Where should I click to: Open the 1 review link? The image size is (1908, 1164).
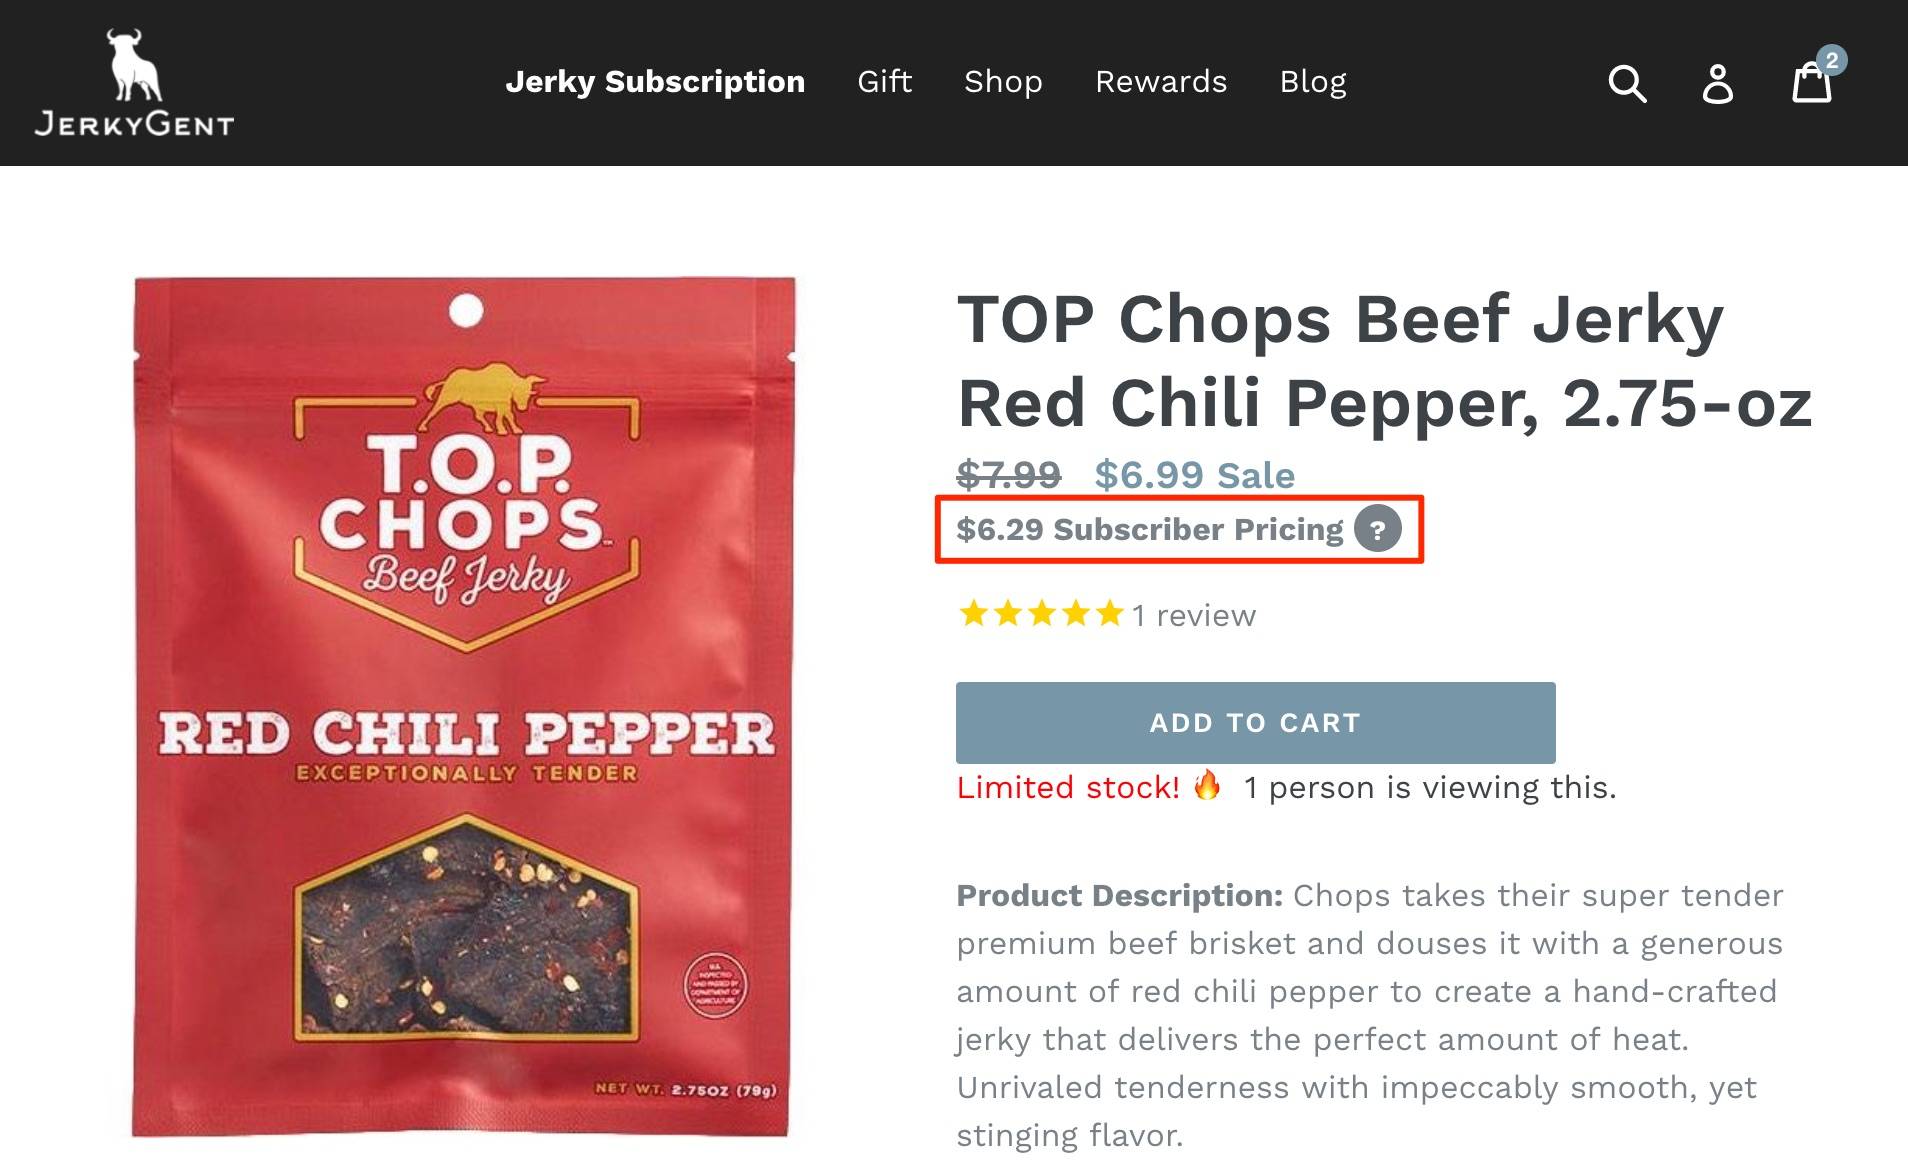point(1193,615)
